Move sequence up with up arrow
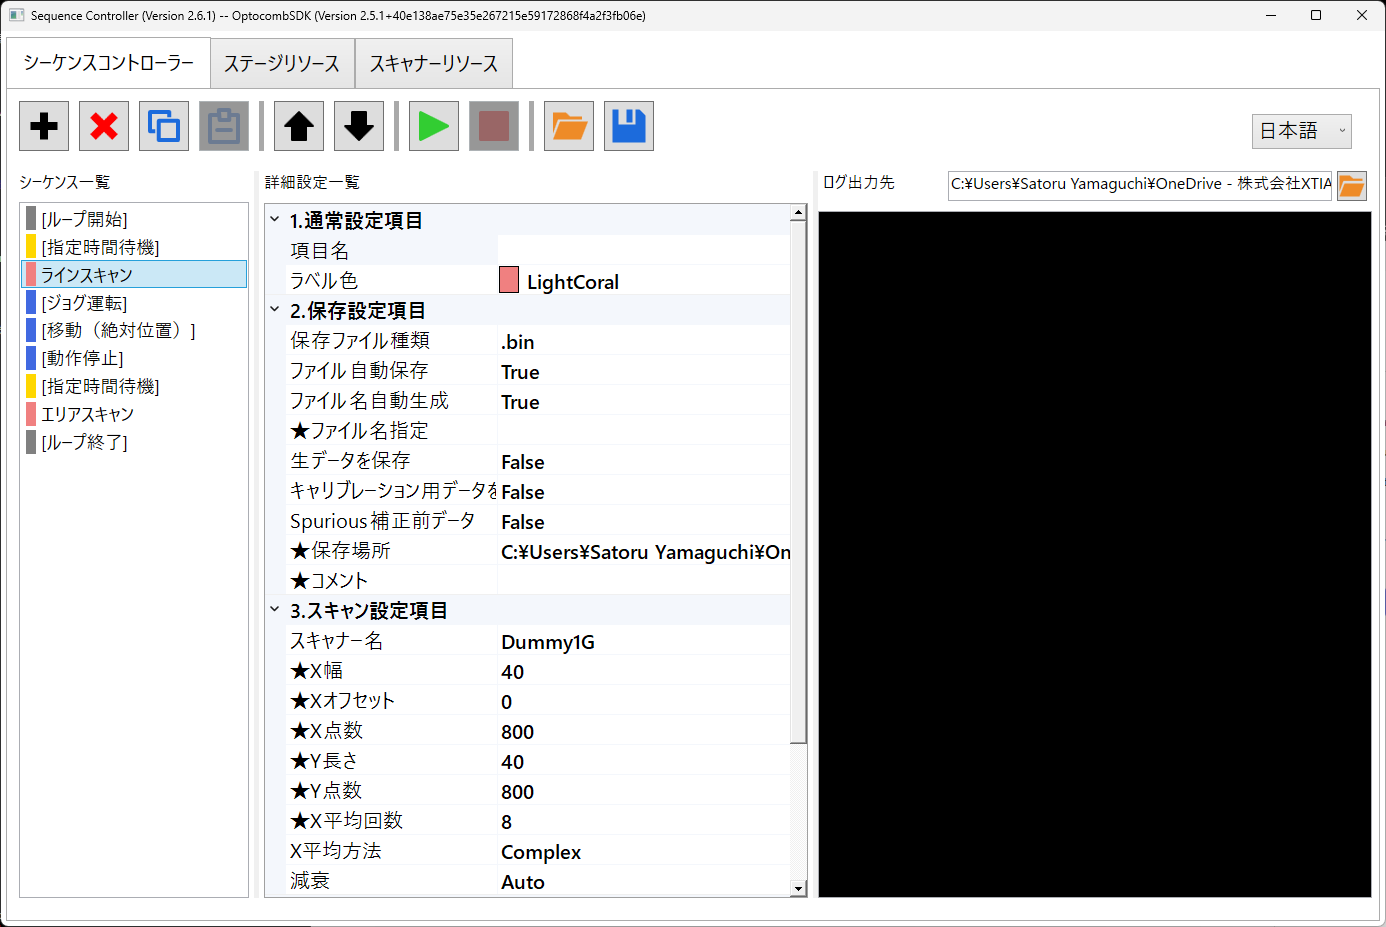1386x927 pixels. click(x=299, y=126)
